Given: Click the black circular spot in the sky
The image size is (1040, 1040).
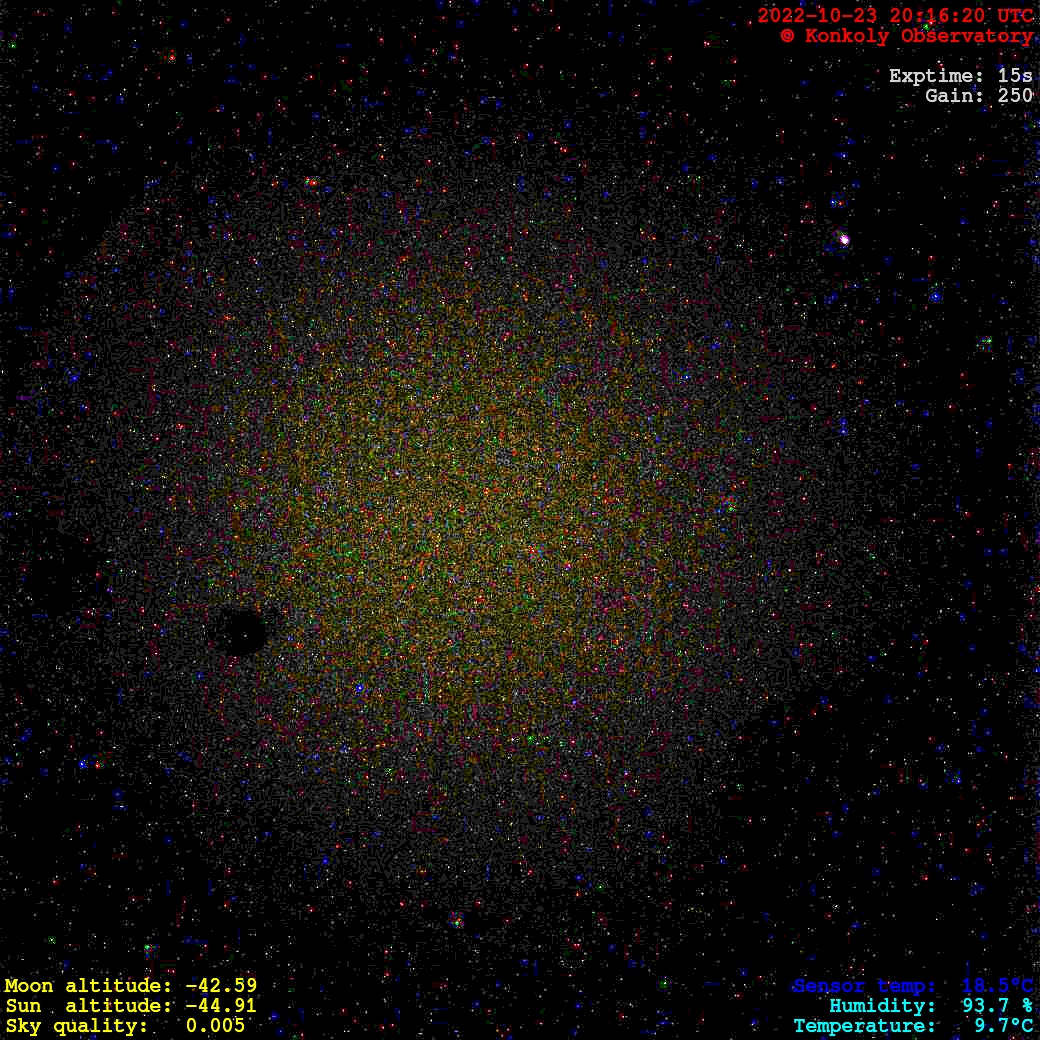Looking at the screenshot, I should (241, 631).
